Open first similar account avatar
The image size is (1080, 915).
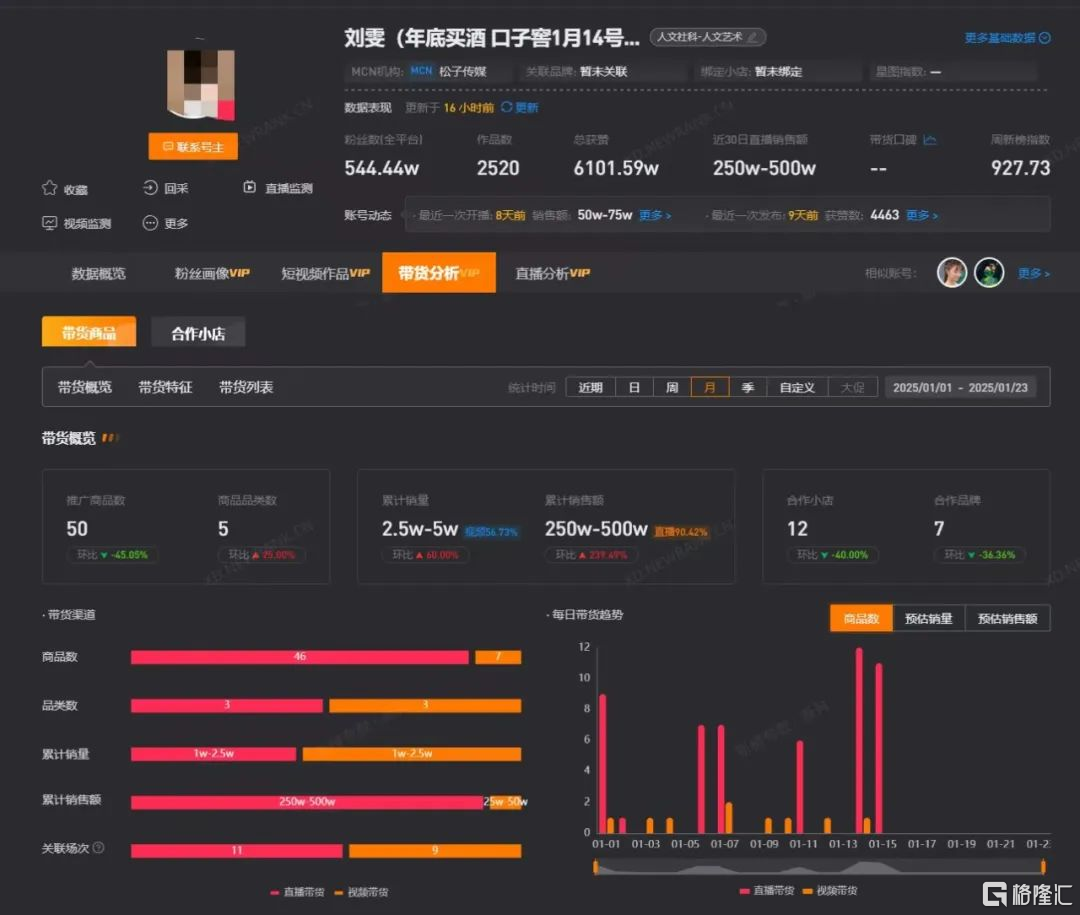pos(951,273)
